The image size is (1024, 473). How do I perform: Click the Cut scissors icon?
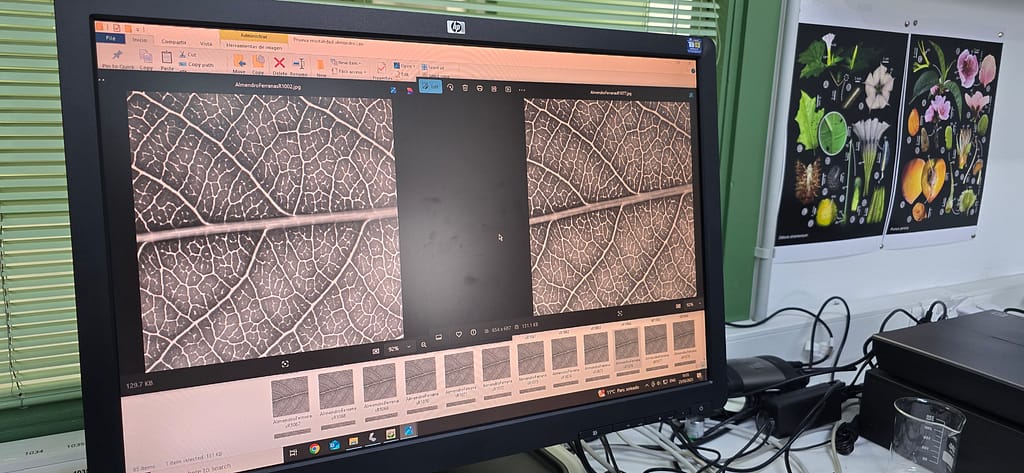[182, 54]
